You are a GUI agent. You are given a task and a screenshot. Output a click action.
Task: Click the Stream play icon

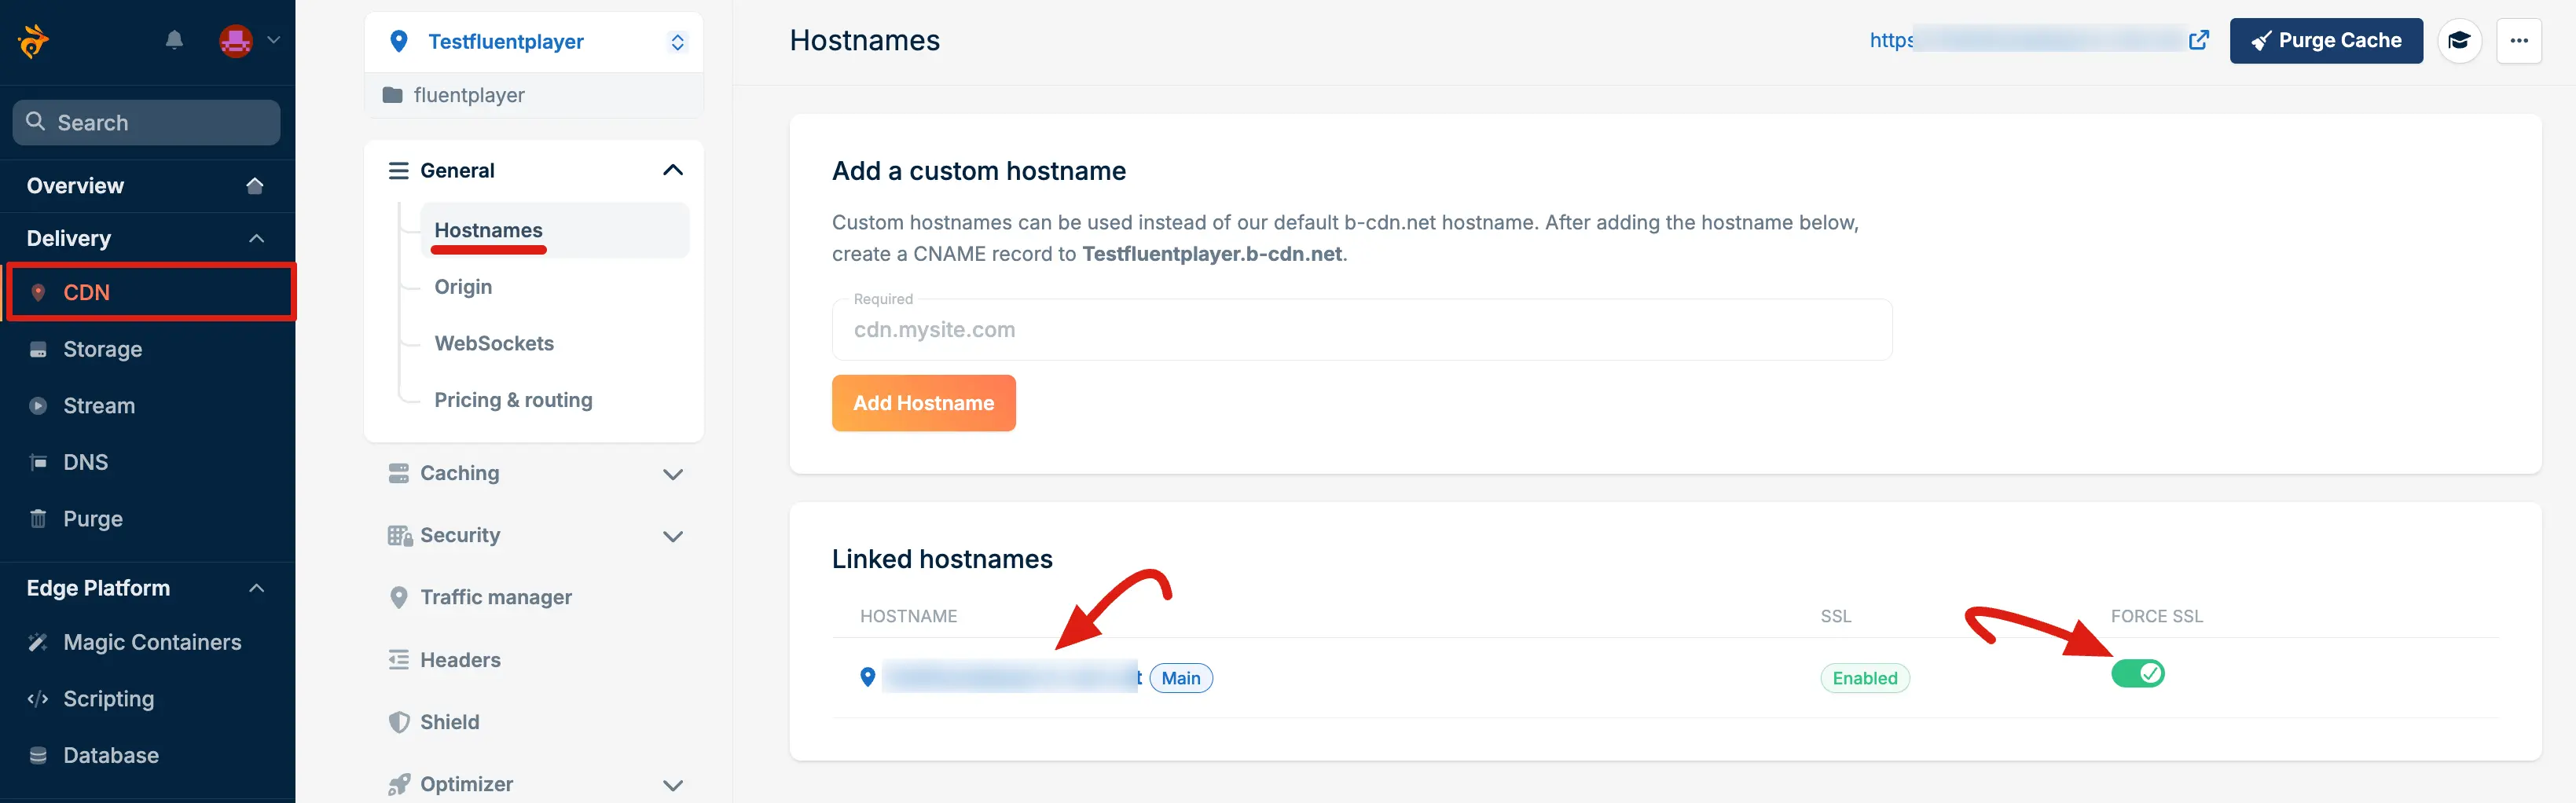tap(38, 406)
